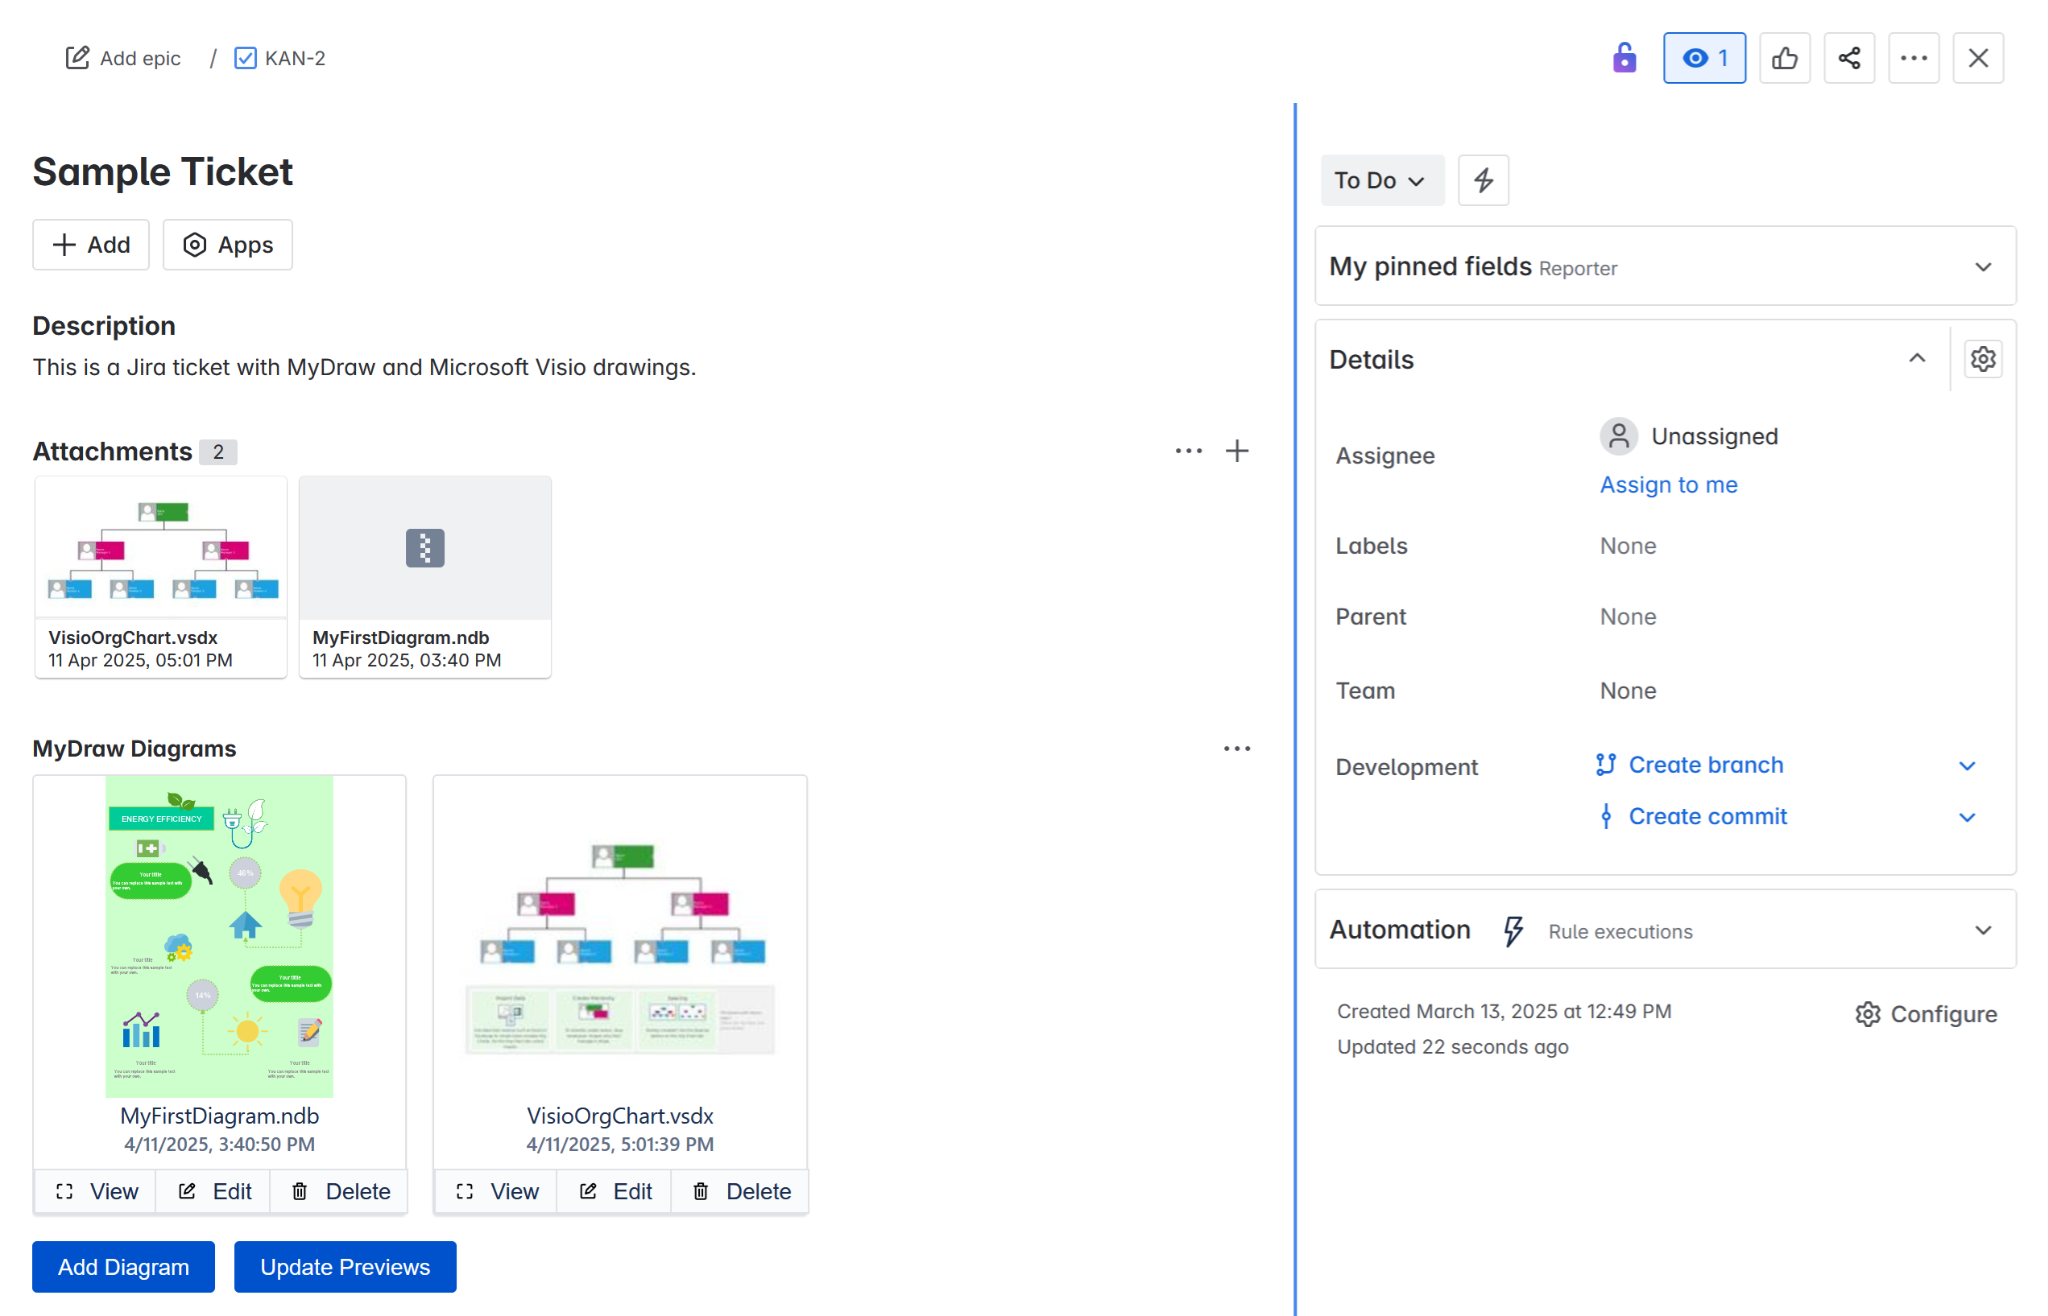Collapse the Details panel chevron
Screen dimensions: 2048x1316
(x=1917, y=358)
